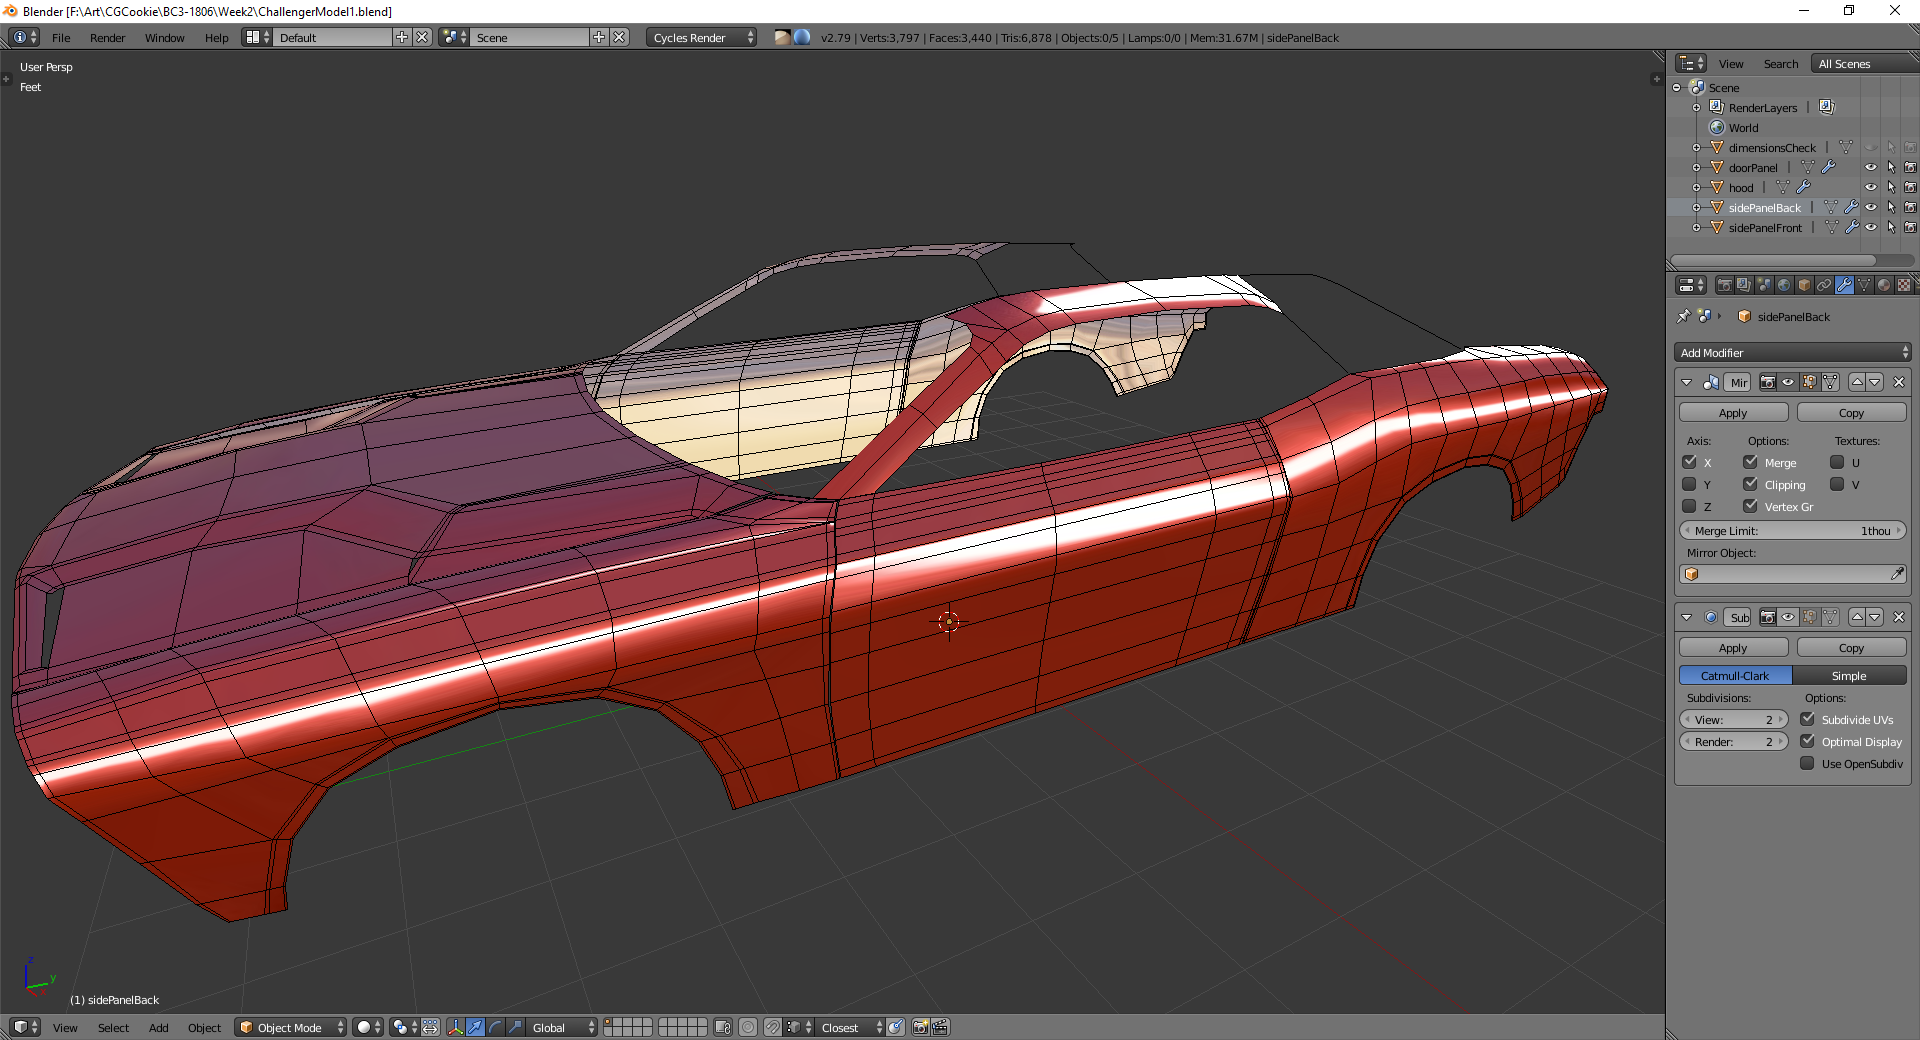The height and width of the screenshot is (1040, 1920).
Task: Open the Render menu
Action: pos(107,38)
